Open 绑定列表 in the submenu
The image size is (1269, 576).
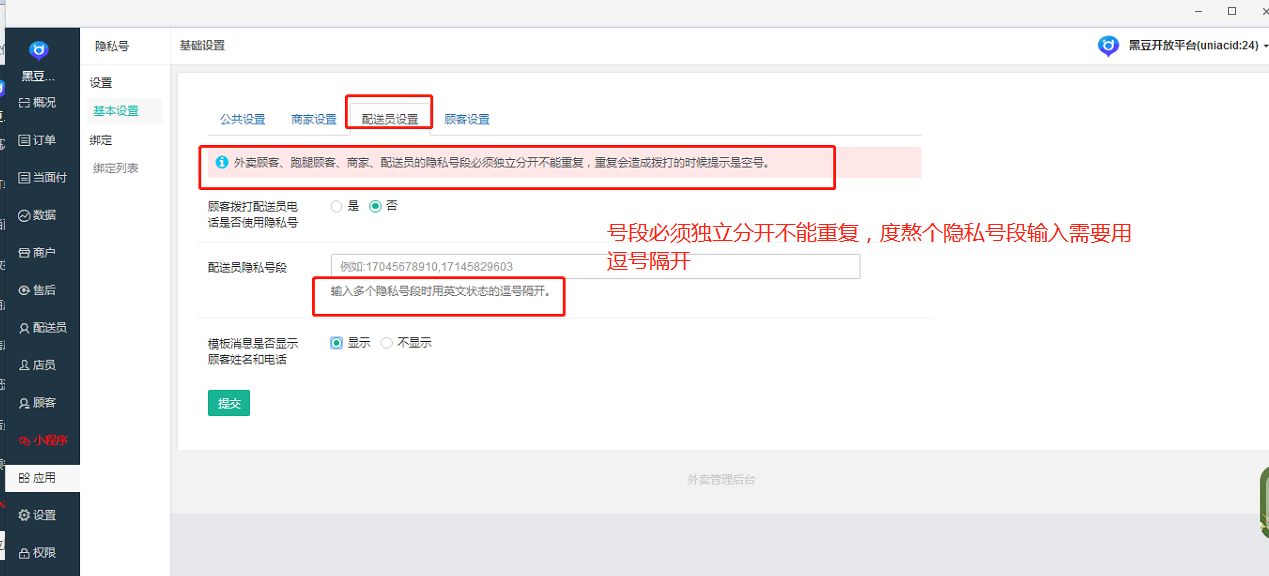[116, 168]
